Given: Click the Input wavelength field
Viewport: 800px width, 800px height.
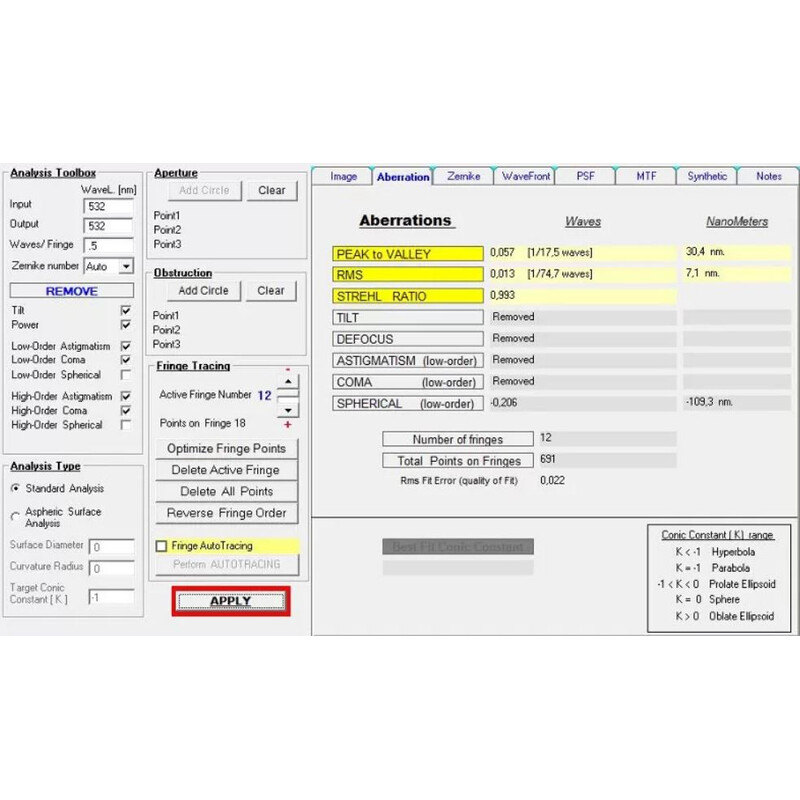Looking at the screenshot, I should [x=109, y=206].
